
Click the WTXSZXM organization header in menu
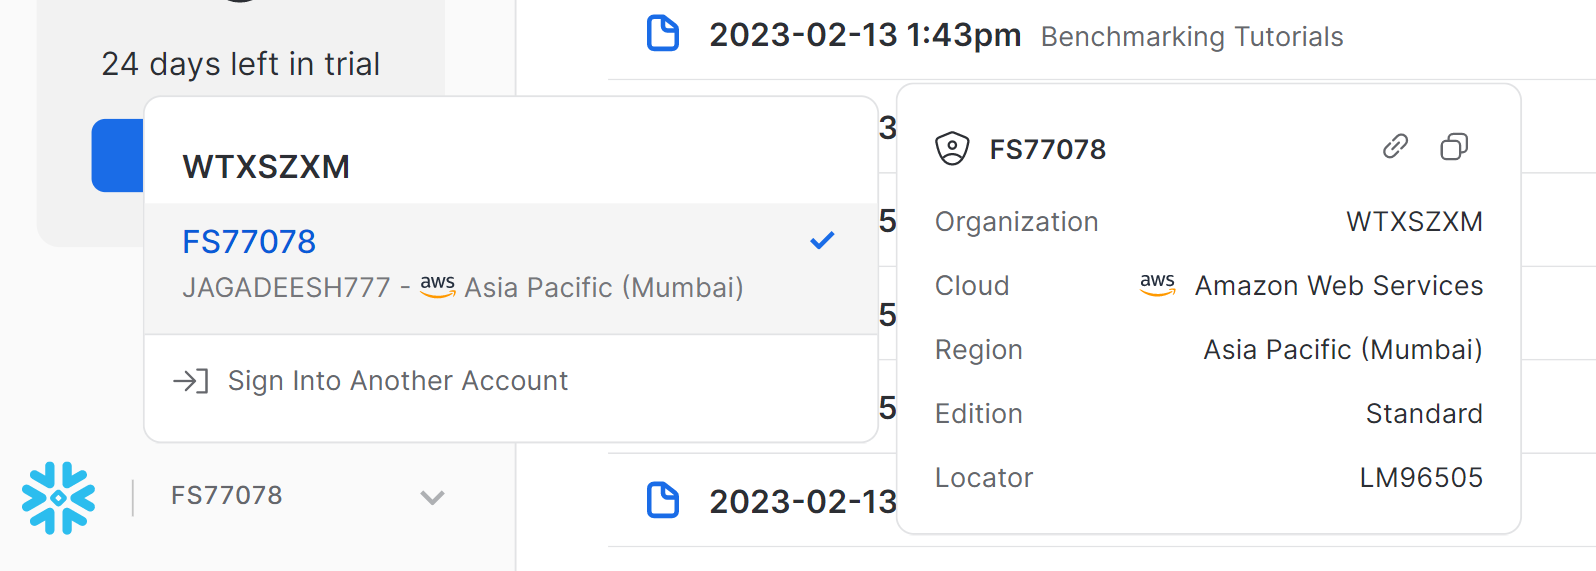pyautogui.click(x=266, y=166)
